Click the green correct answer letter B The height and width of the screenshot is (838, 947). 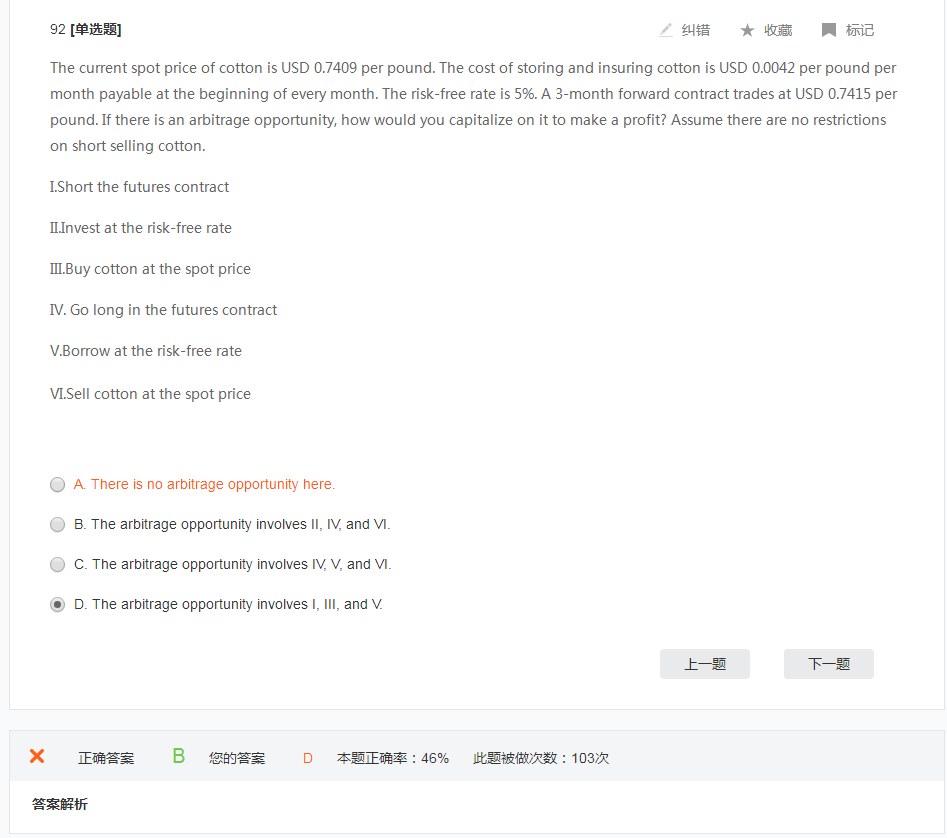[x=179, y=756]
